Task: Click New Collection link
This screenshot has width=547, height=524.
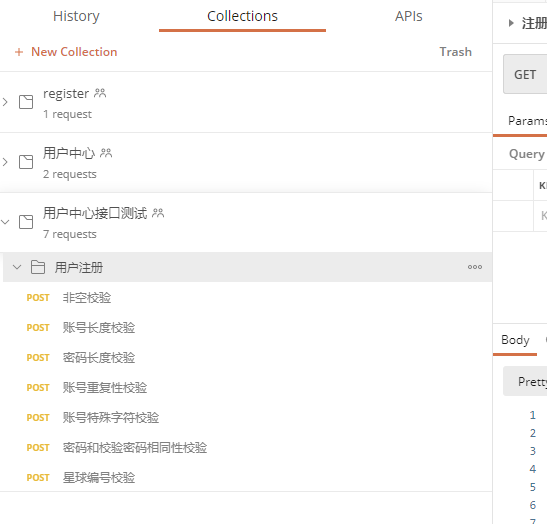Action: click(x=66, y=52)
